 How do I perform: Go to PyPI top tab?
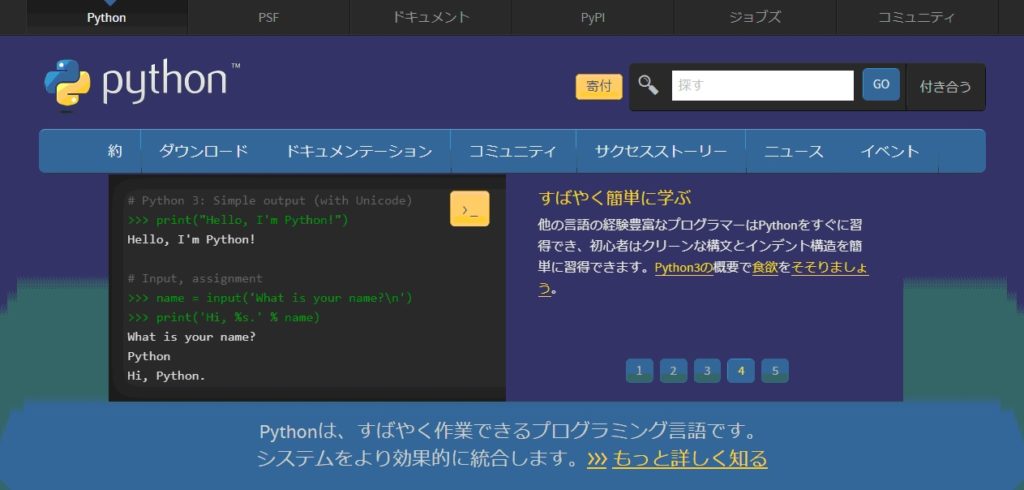592,18
